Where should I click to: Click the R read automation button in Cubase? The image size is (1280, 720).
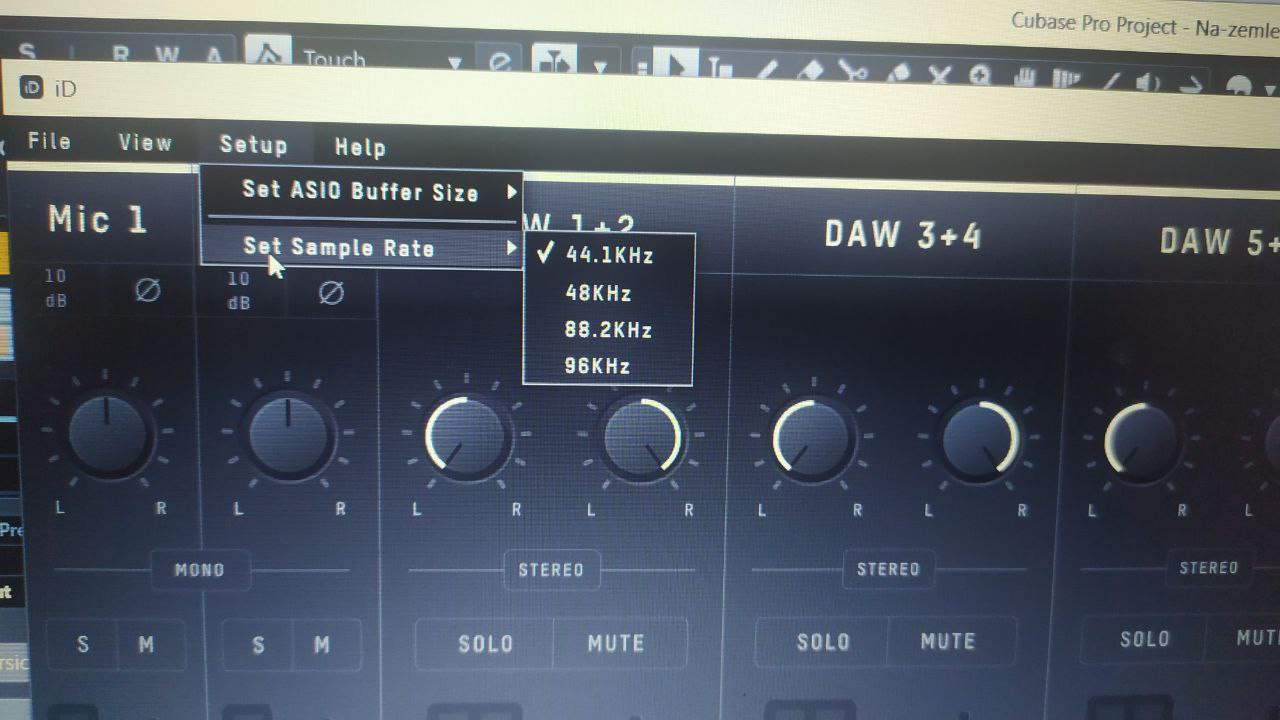tap(120, 55)
